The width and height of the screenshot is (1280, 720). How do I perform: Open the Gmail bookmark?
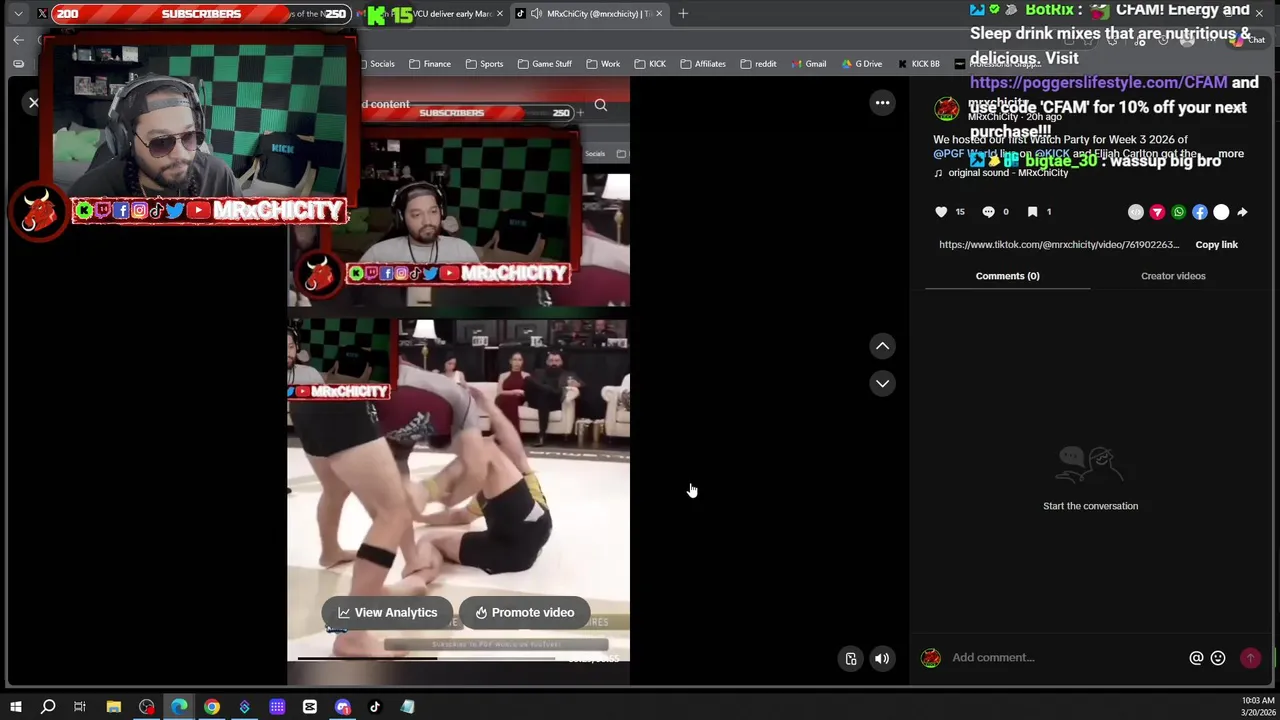808,64
